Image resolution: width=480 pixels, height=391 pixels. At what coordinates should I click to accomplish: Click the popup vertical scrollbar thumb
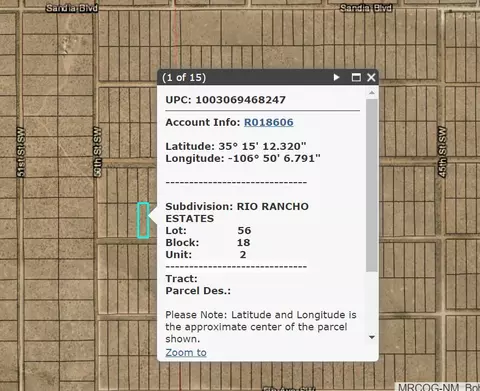tap(372, 185)
